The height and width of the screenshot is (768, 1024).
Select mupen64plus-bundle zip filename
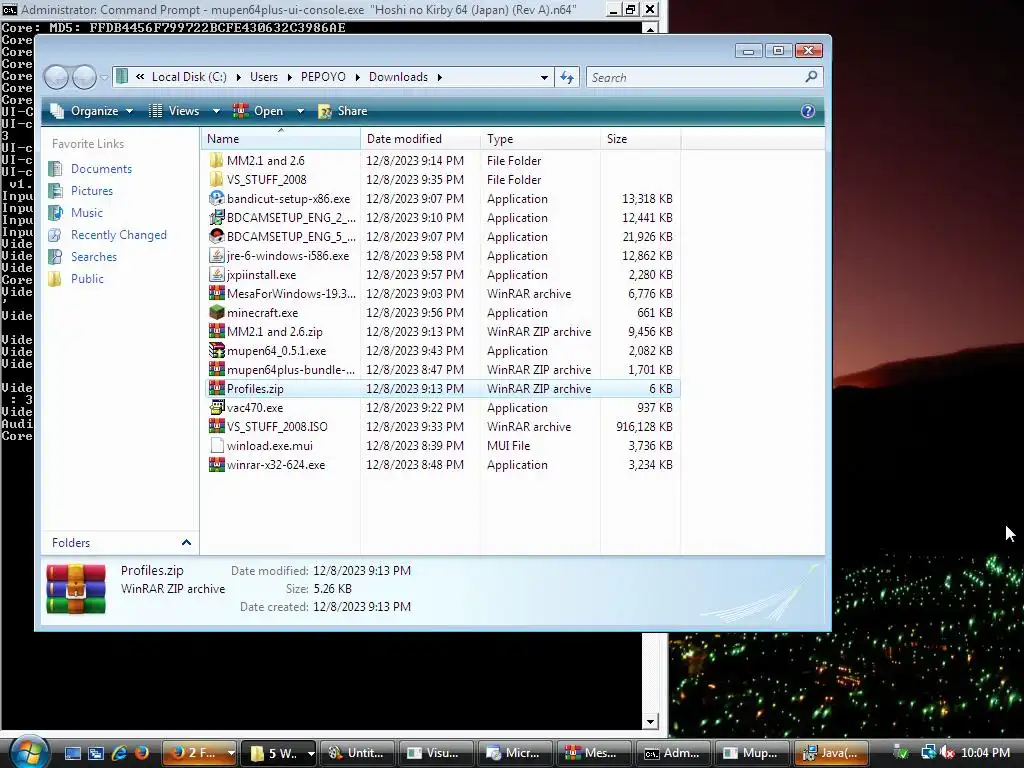click(291, 370)
